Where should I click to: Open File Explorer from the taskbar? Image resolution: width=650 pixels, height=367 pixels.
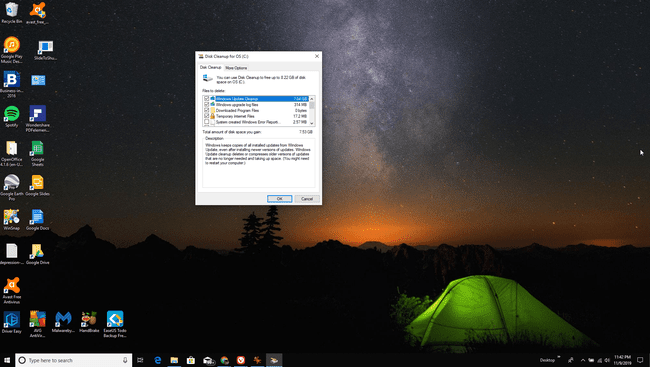(174, 360)
